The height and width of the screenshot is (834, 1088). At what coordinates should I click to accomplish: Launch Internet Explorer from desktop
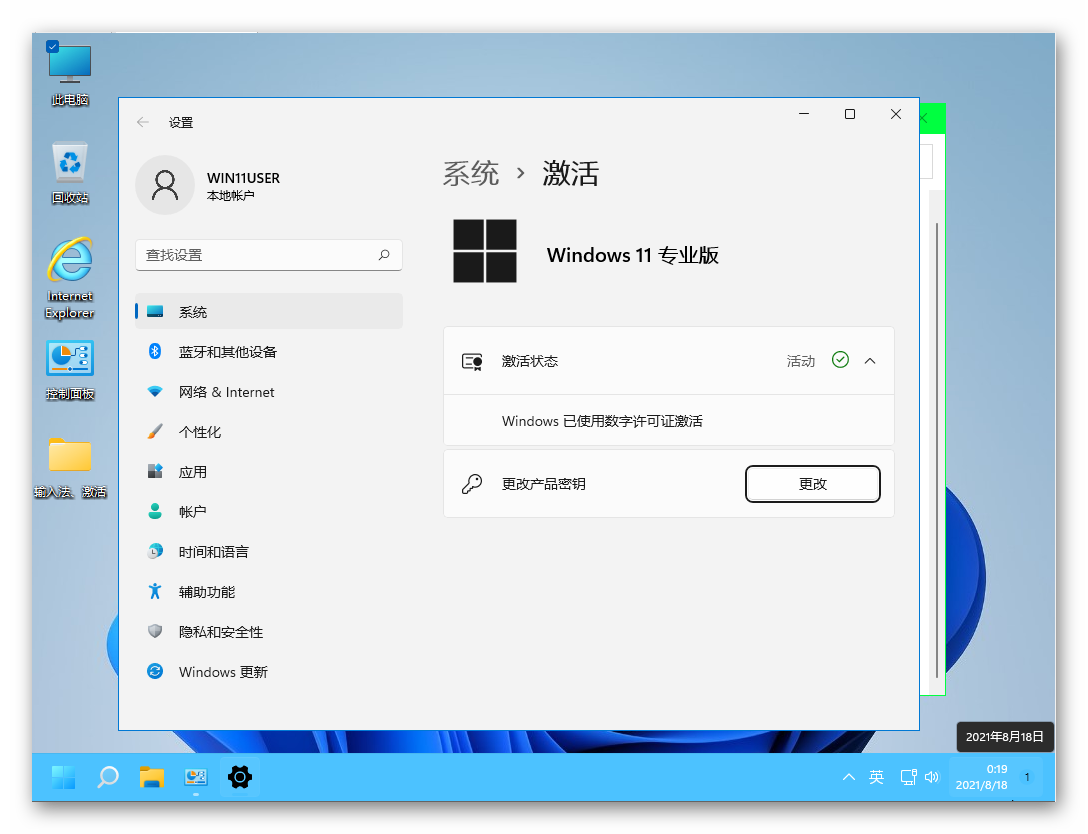[x=69, y=278]
